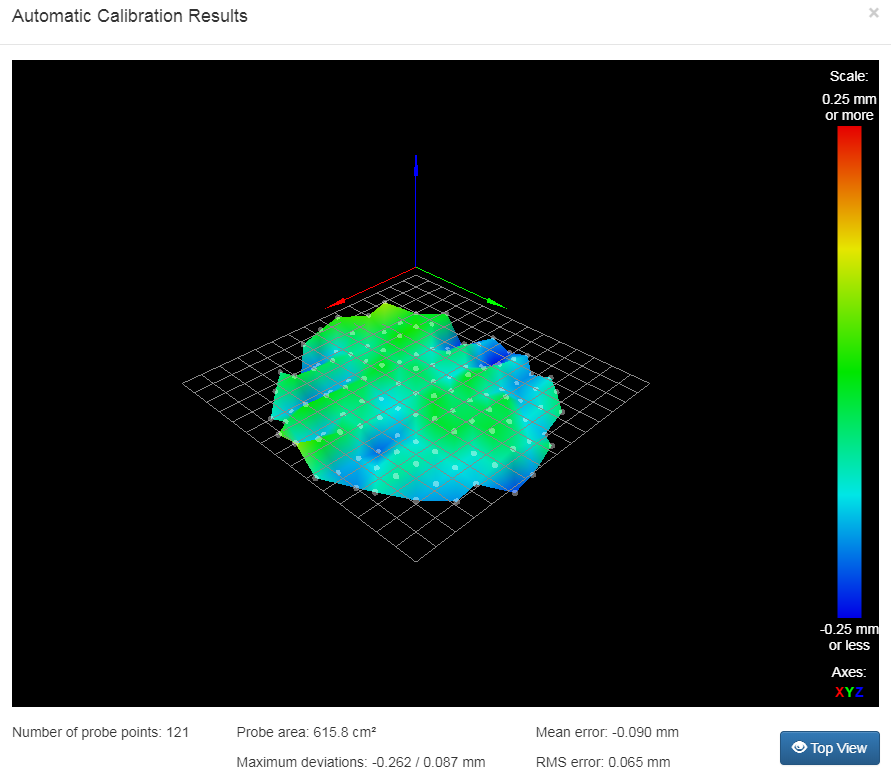Screen dimensions: 891x784
Task: Close the Automatic Calibration Results dialog
Action: pyautogui.click(x=873, y=13)
